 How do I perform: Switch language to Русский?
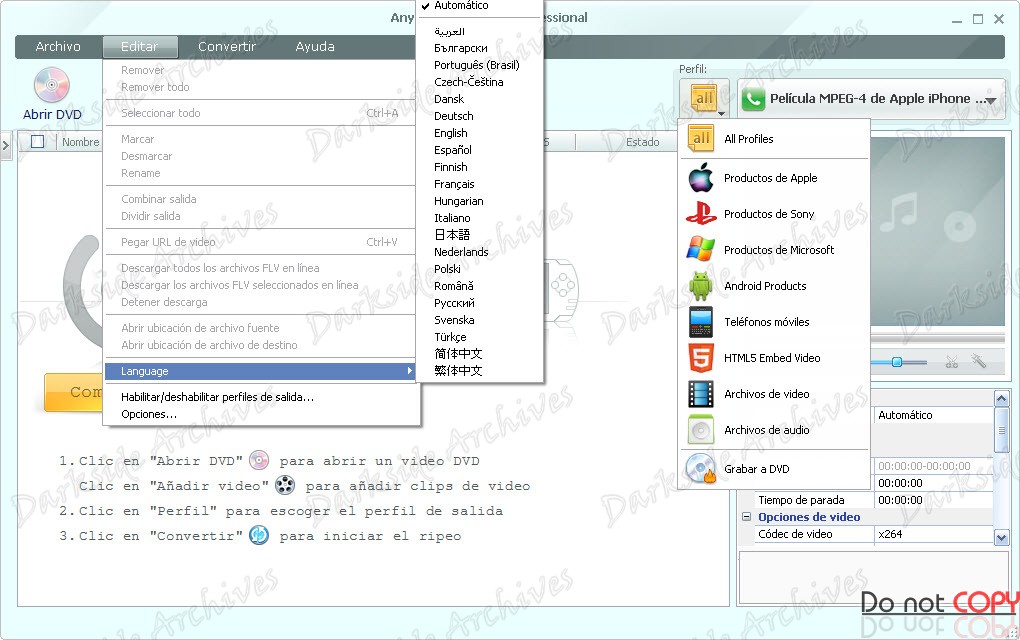pos(454,303)
